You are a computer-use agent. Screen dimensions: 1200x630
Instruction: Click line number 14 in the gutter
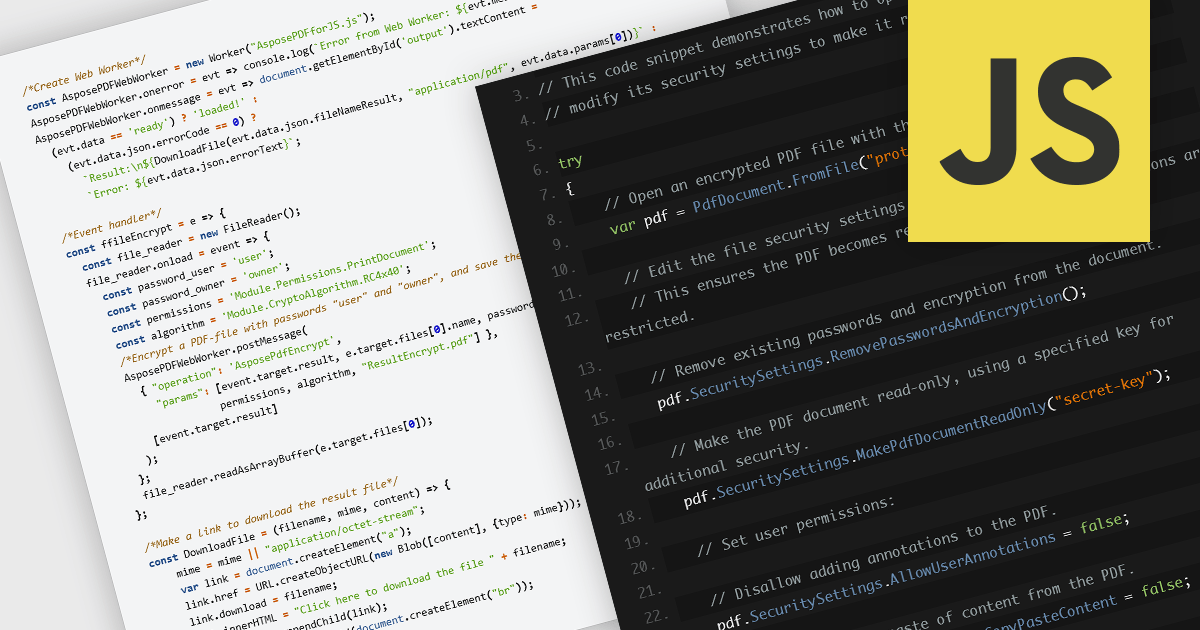[596, 394]
